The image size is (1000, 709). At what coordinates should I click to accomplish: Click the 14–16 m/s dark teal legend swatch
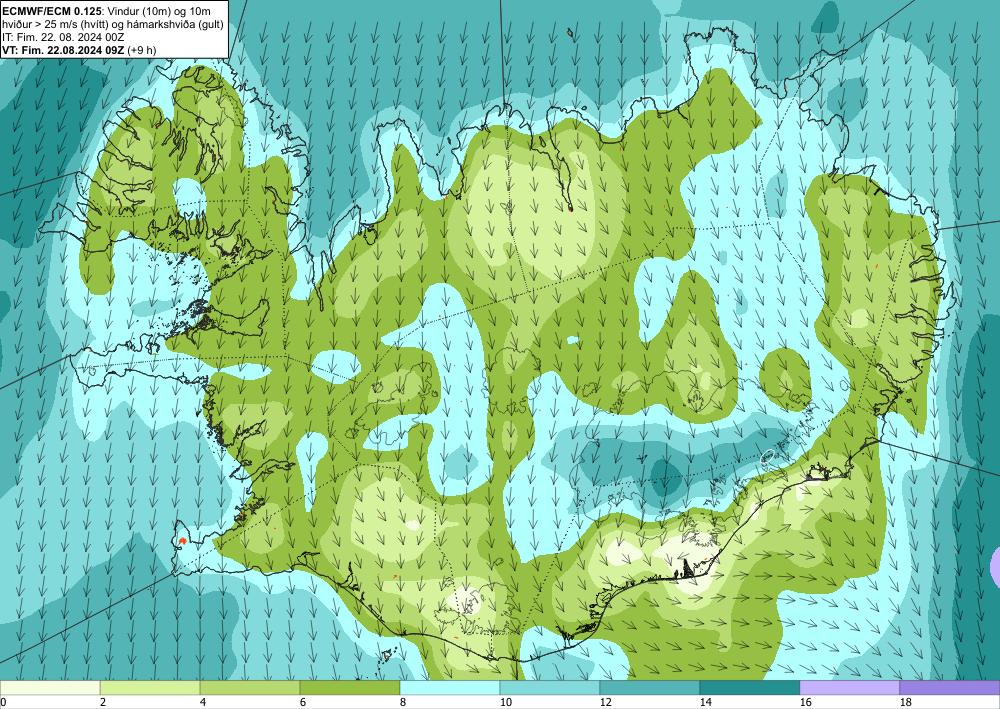tap(749, 688)
